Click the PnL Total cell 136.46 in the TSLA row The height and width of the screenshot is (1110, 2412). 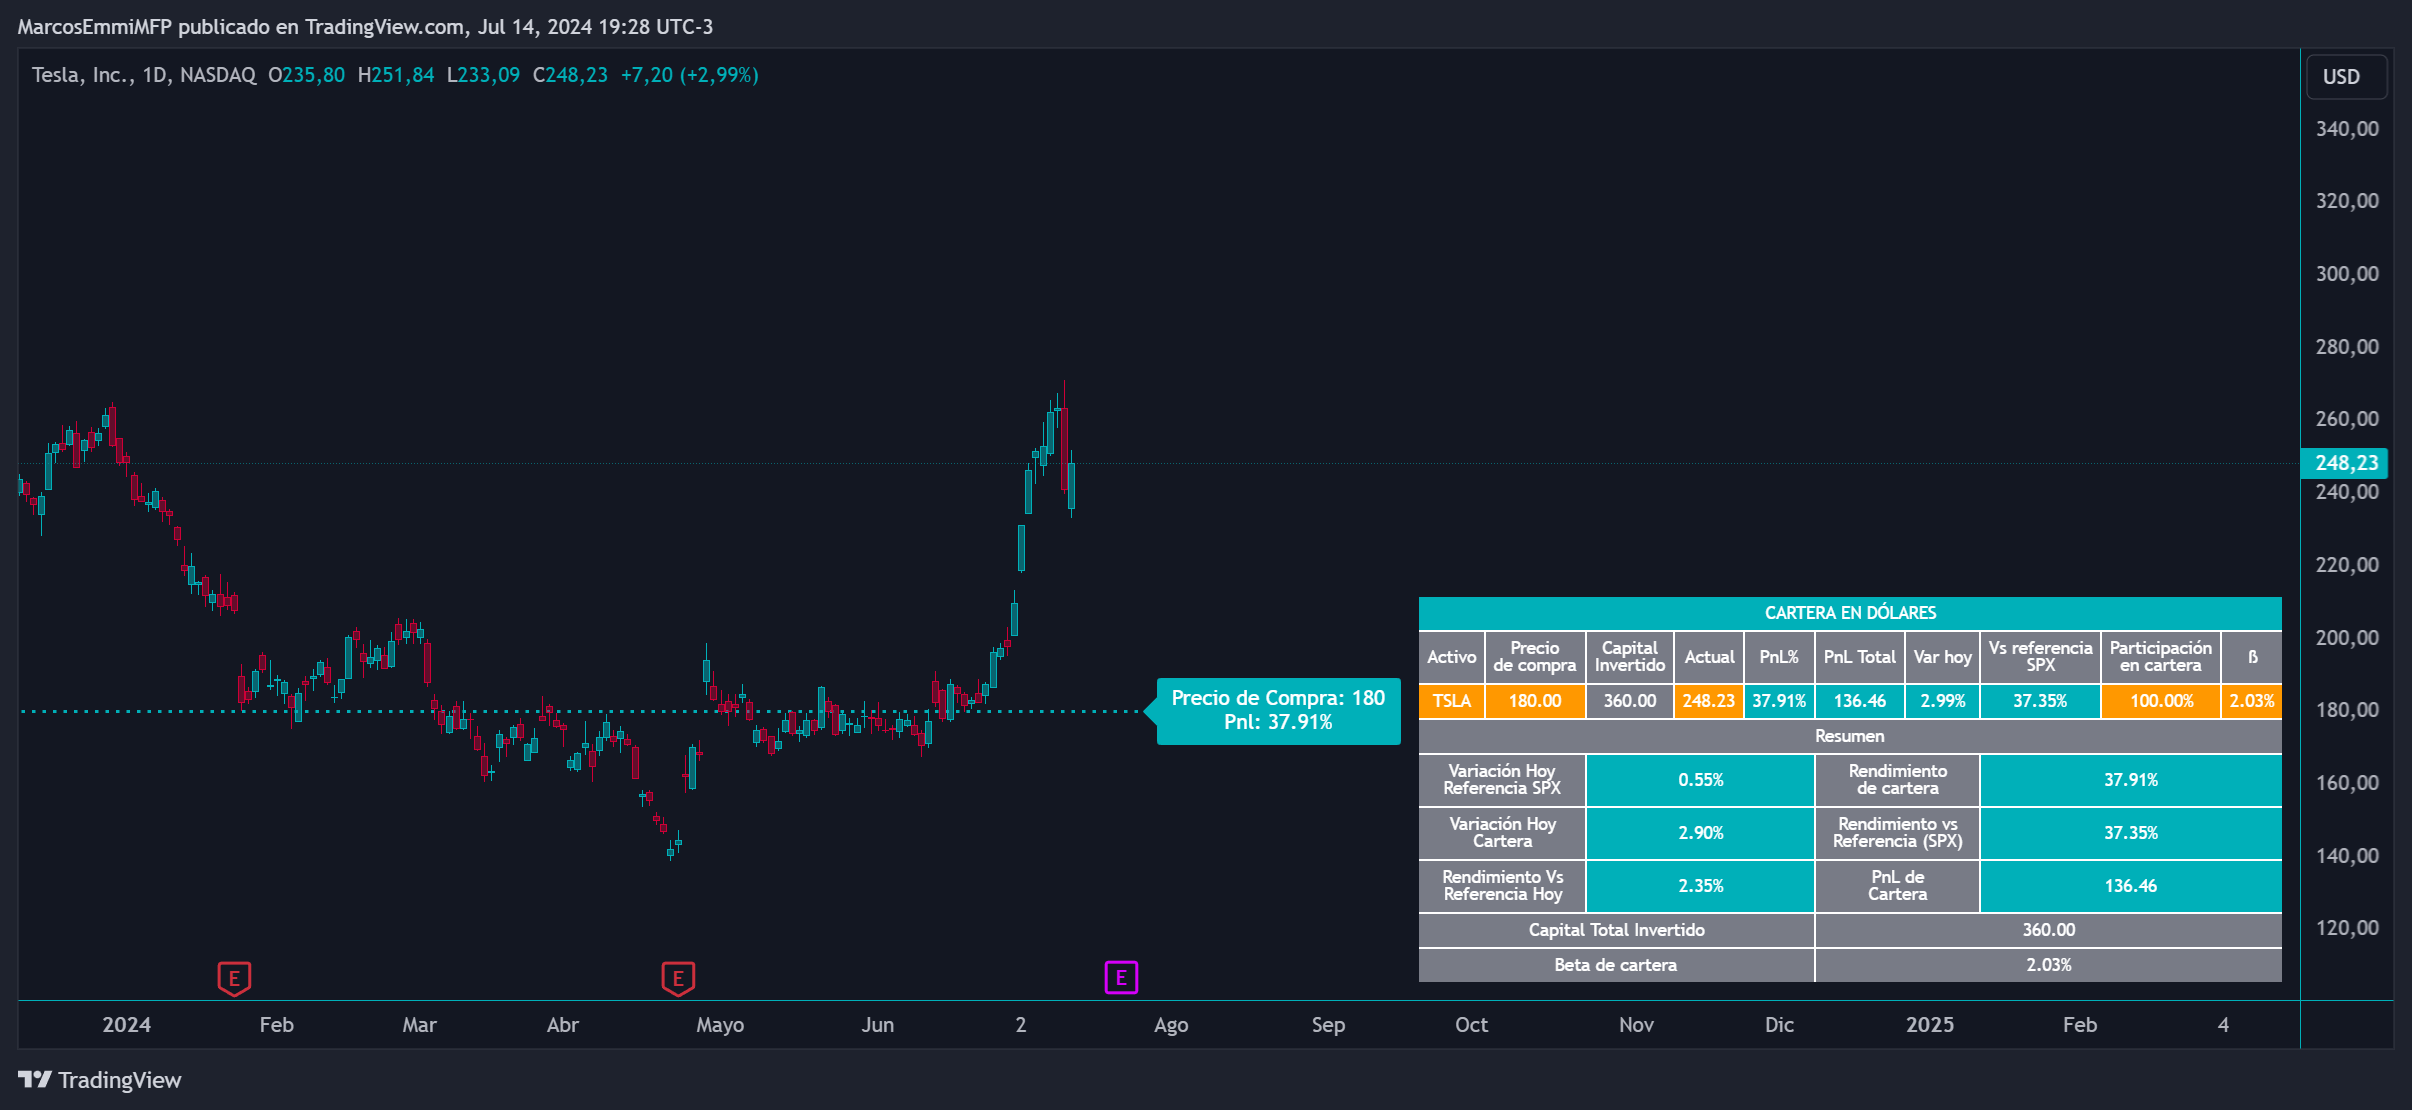click(x=1860, y=701)
